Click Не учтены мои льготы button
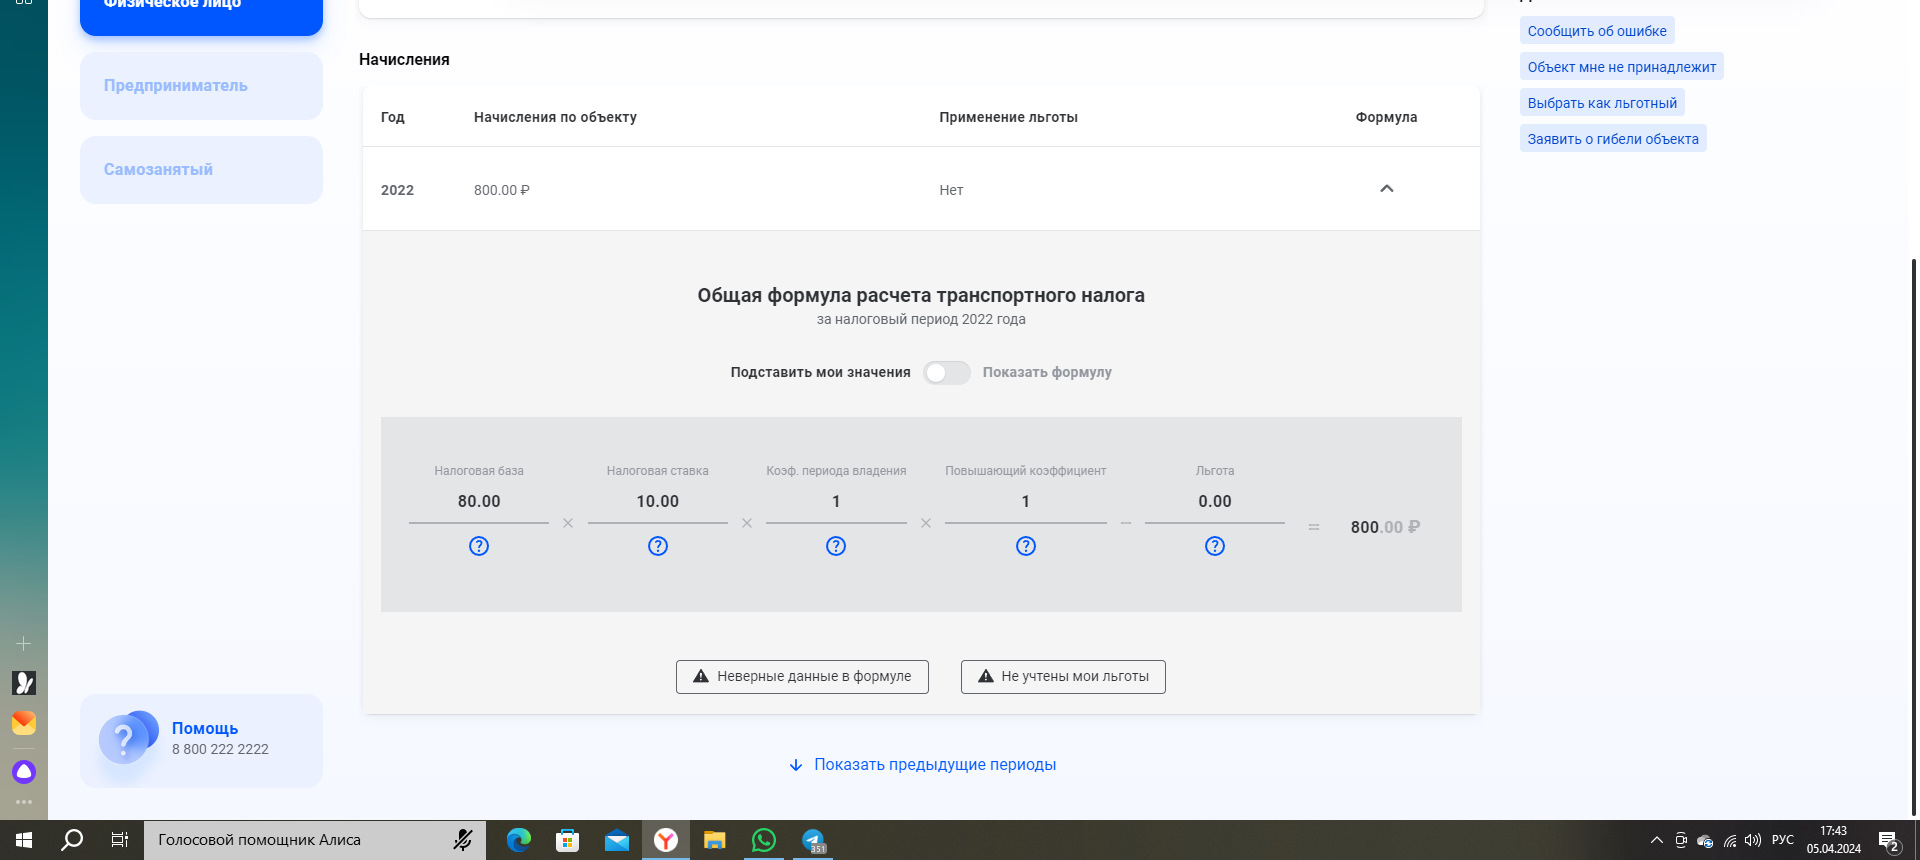 (1063, 677)
